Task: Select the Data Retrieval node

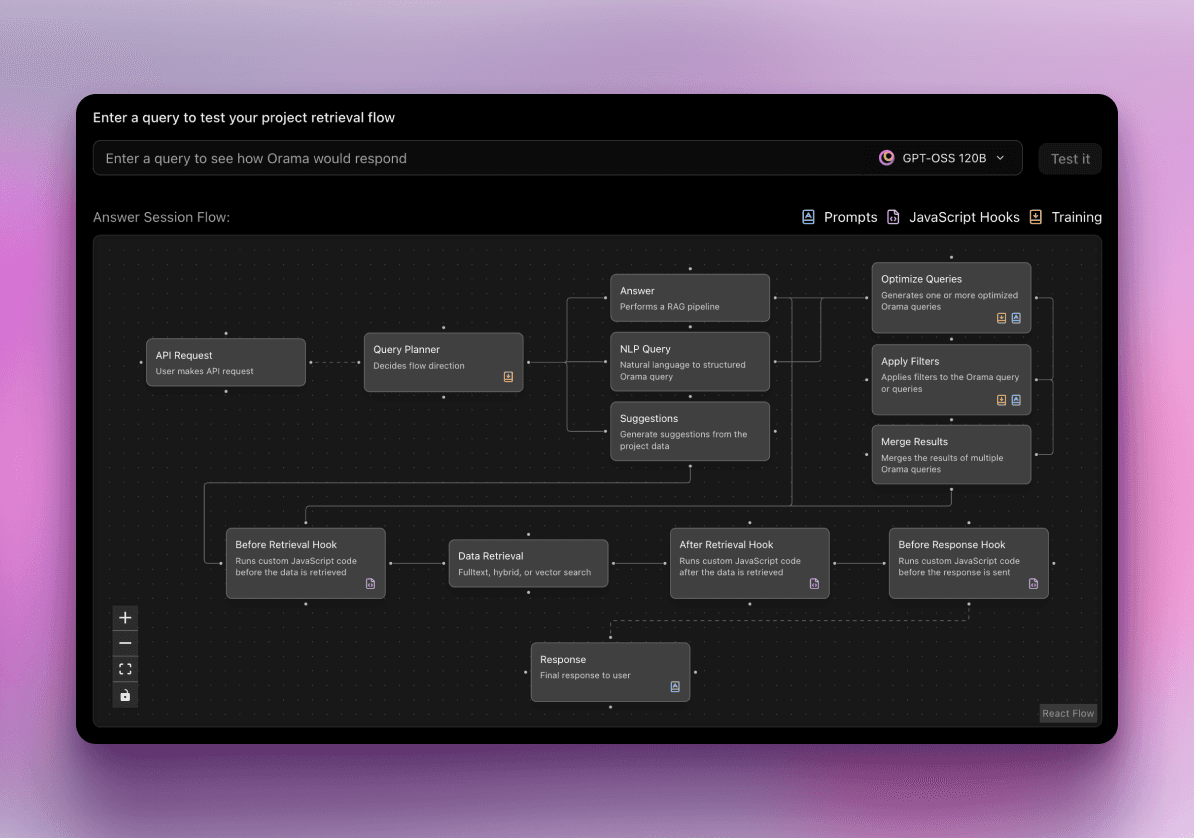Action: 528,564
